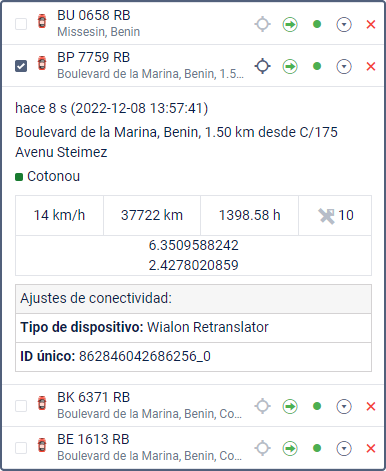Viewport: 386px width, 471px height.
Task: Click the Cotonou geofence label
Action: (54, 176)
